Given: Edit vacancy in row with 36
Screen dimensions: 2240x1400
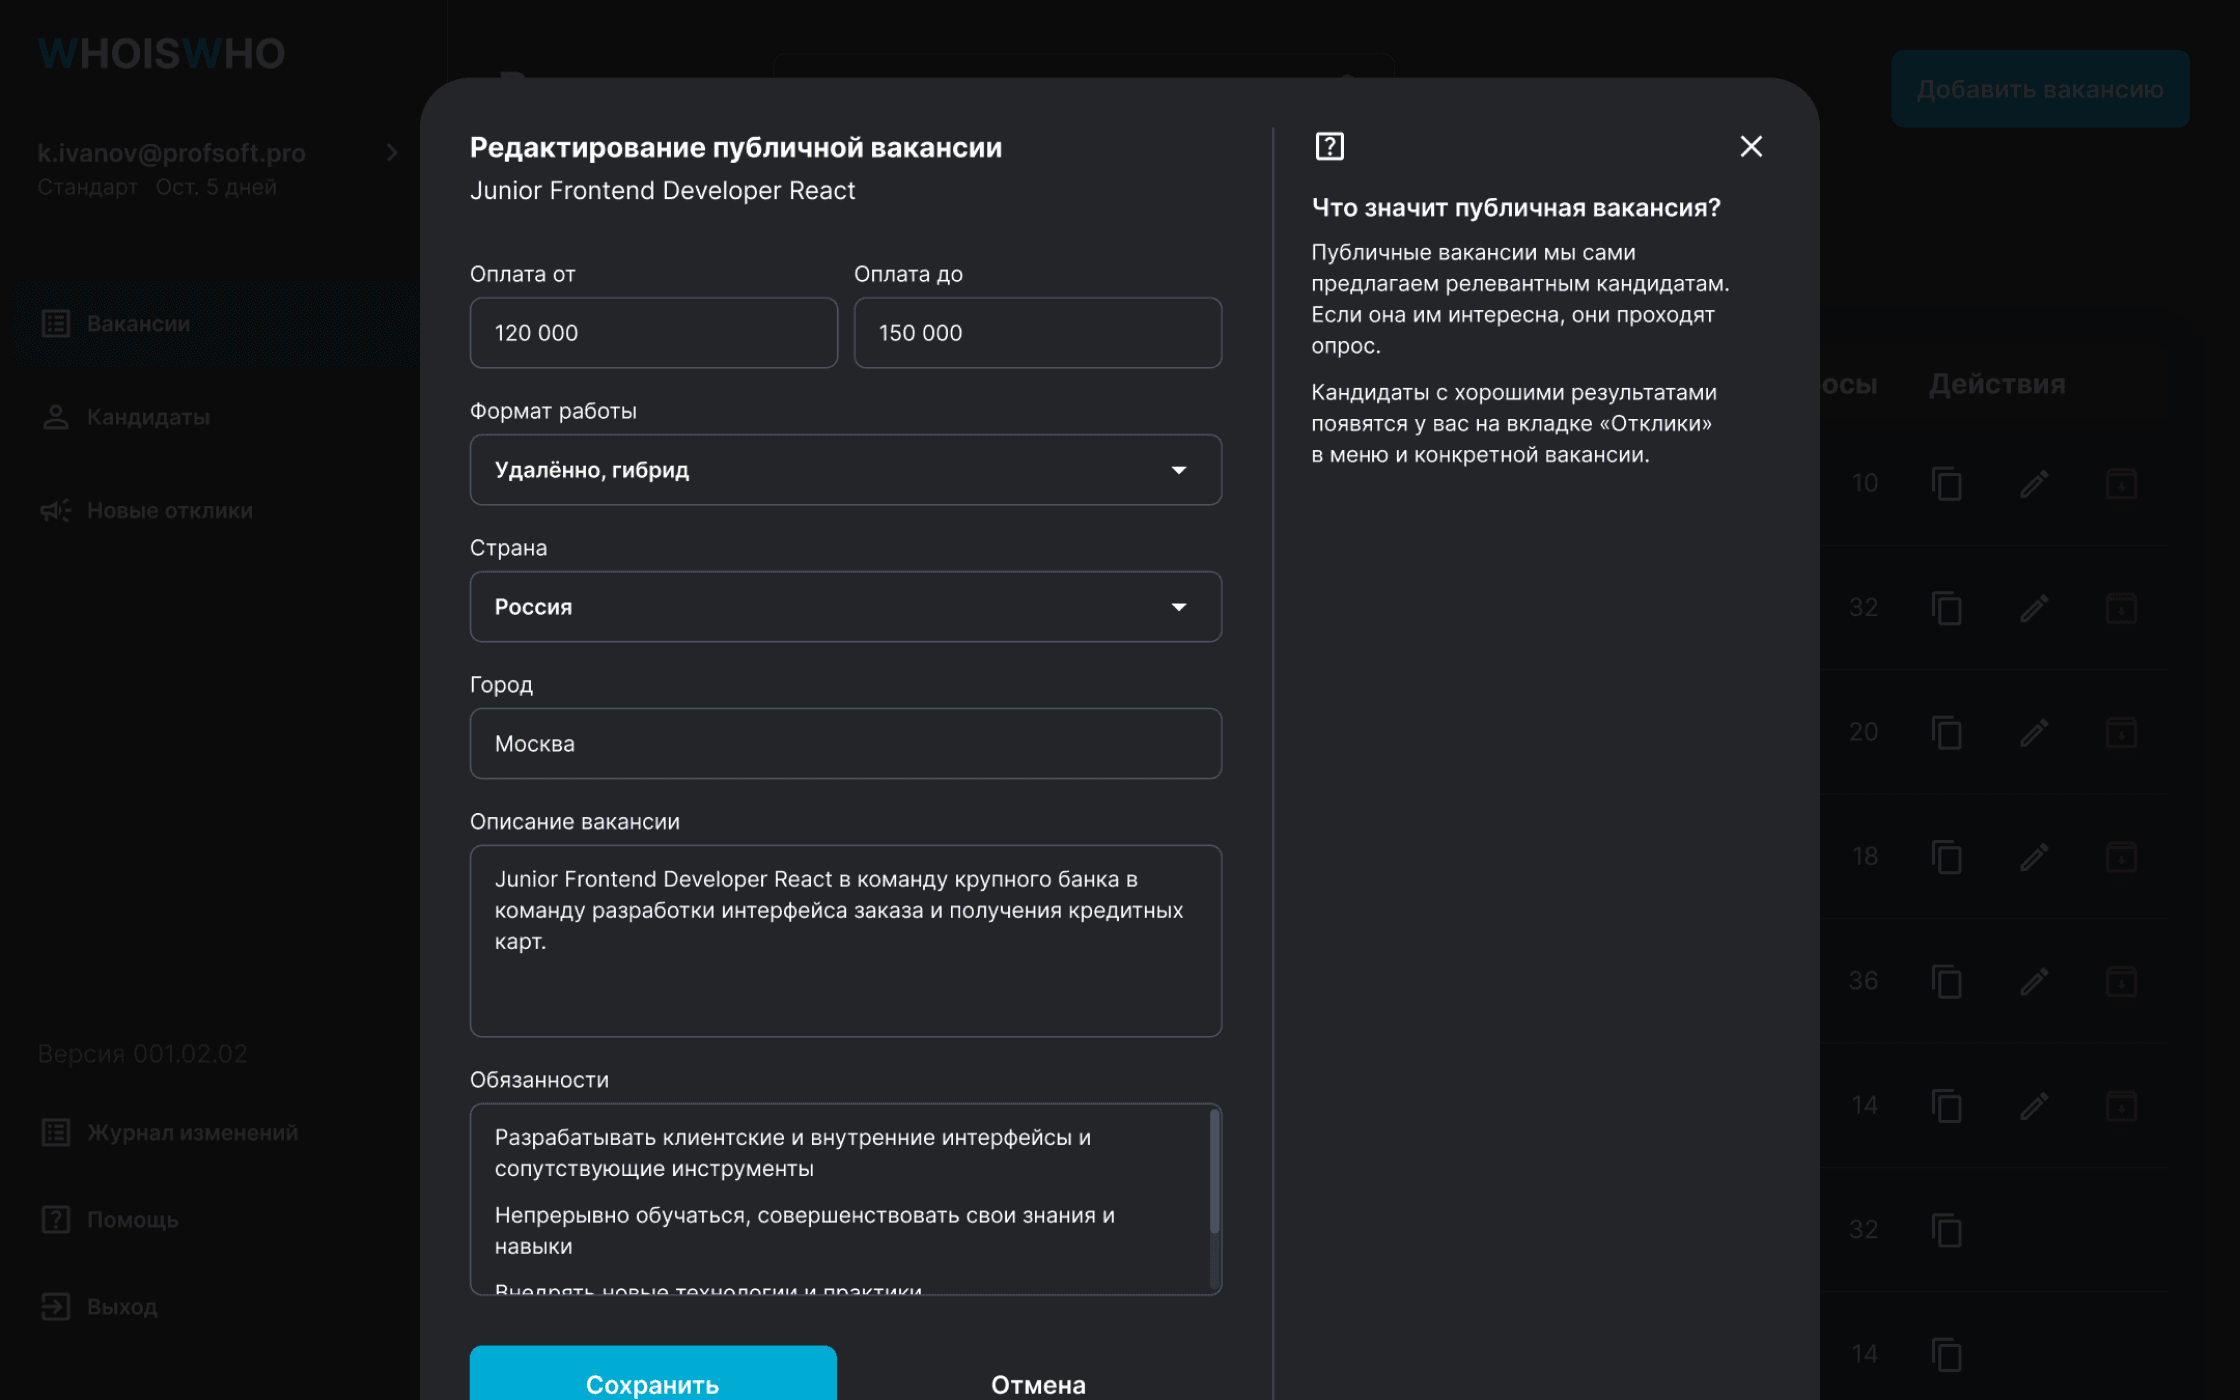Looking at the screenshot, I should 2034,981.
